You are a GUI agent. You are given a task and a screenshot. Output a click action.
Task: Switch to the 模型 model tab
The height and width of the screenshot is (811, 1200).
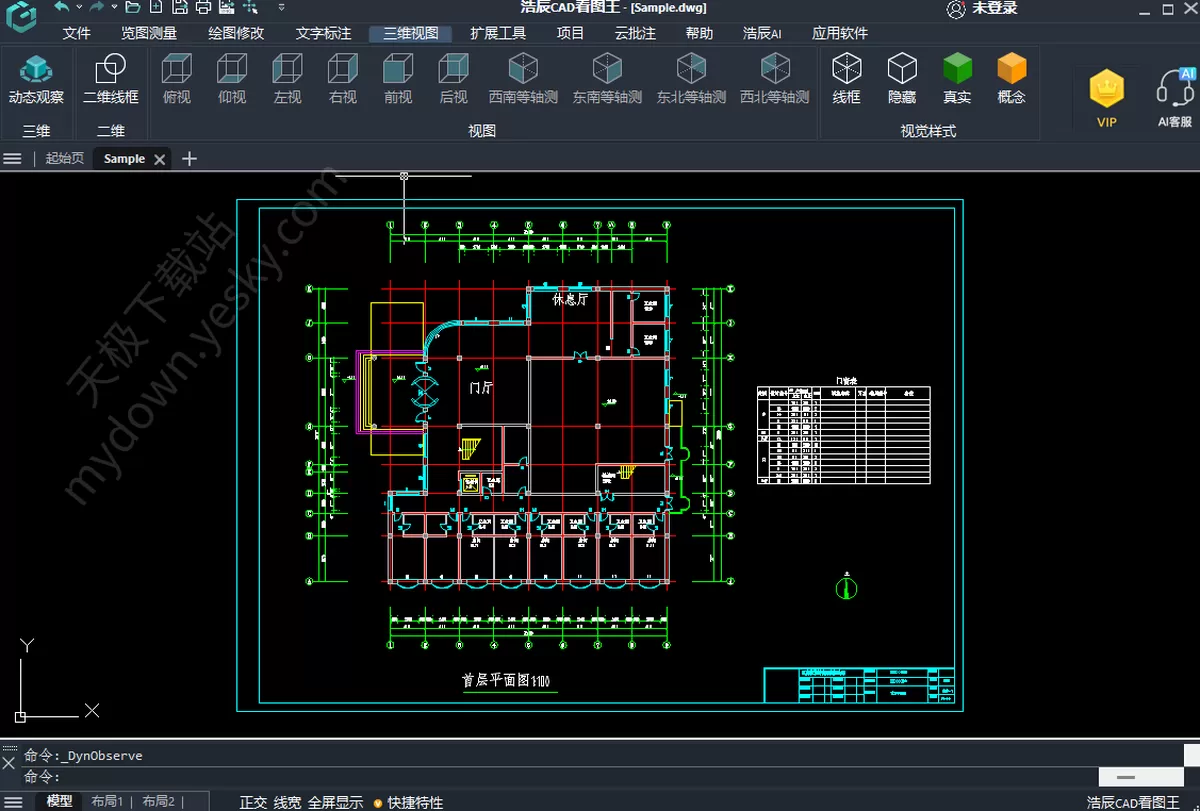59,801
